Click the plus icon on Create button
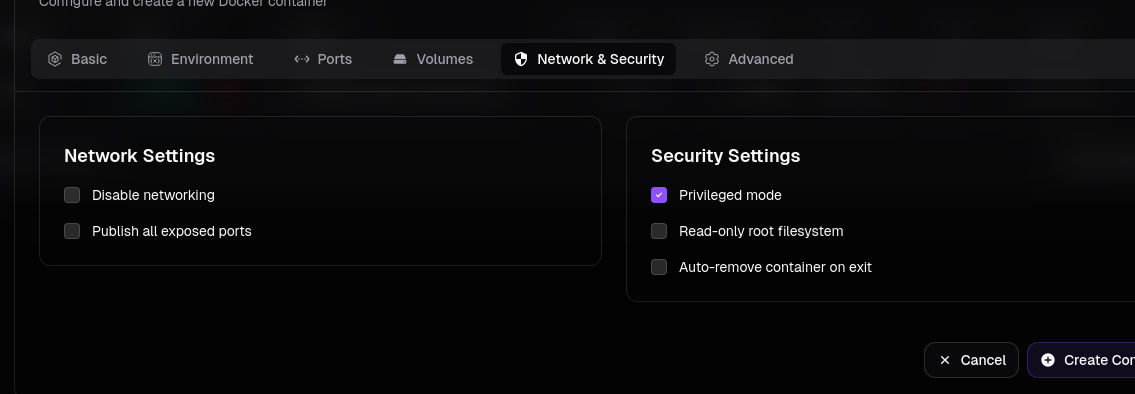Viewport: 1135px width, 394px height. point(1047,360)
